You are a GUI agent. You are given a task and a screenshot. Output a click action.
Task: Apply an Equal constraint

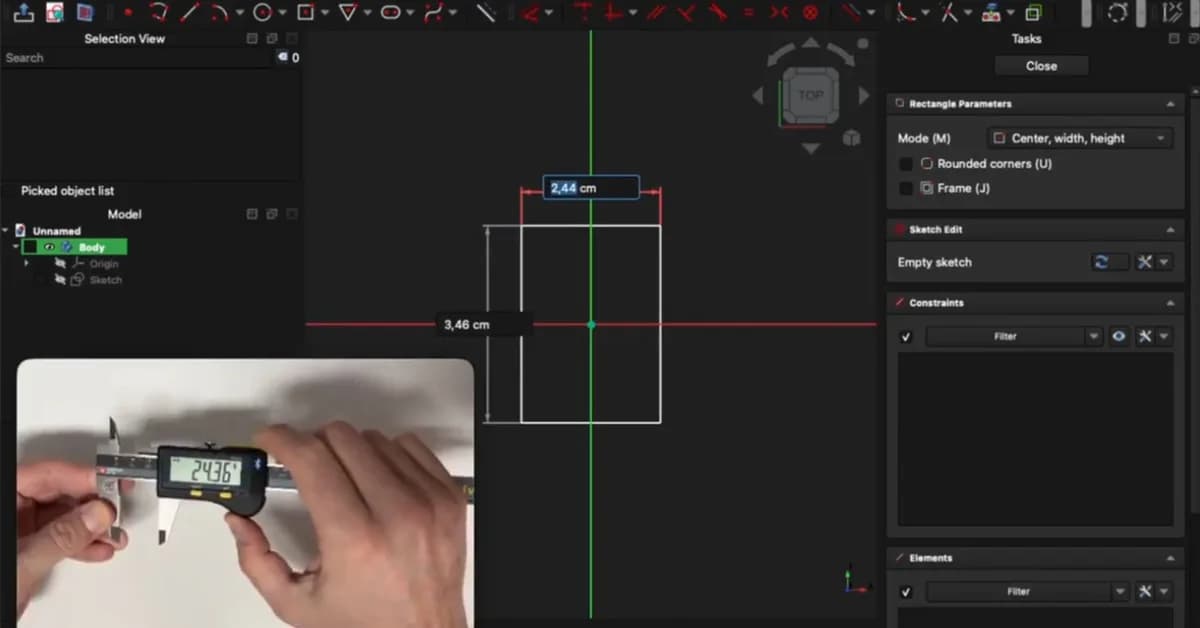point(750,13)
